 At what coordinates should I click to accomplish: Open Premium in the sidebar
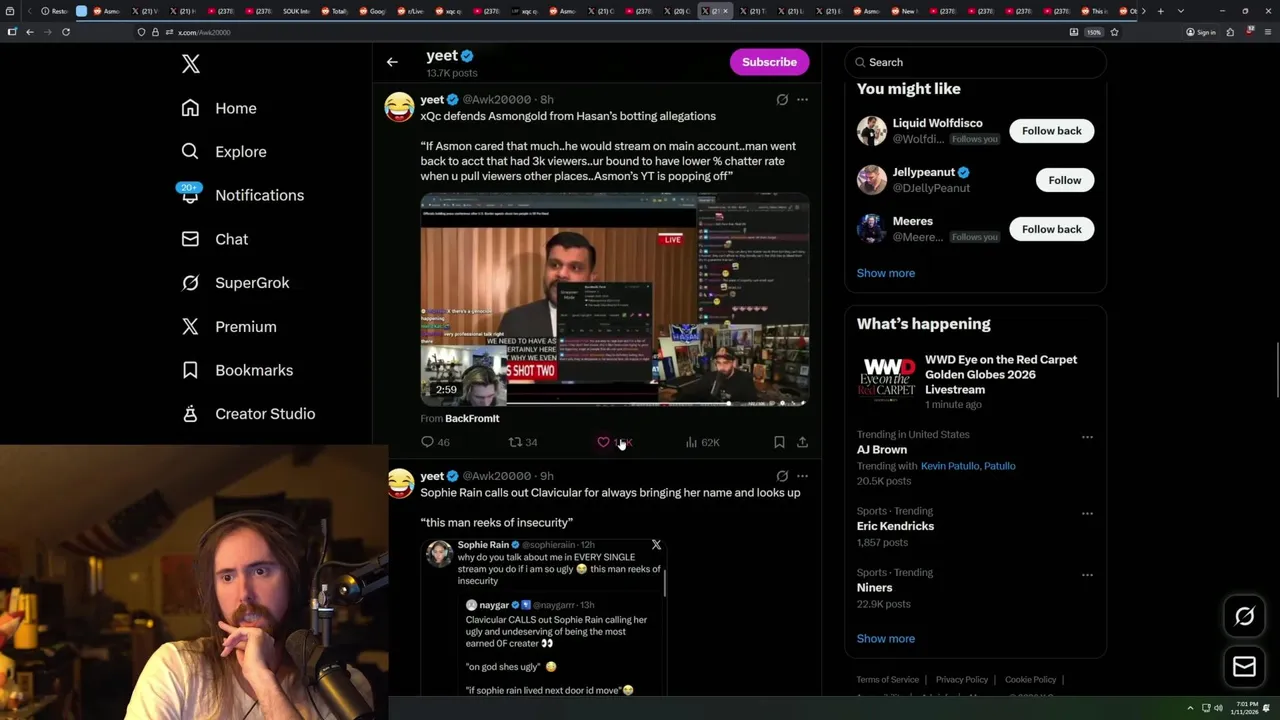coord(228,327)
